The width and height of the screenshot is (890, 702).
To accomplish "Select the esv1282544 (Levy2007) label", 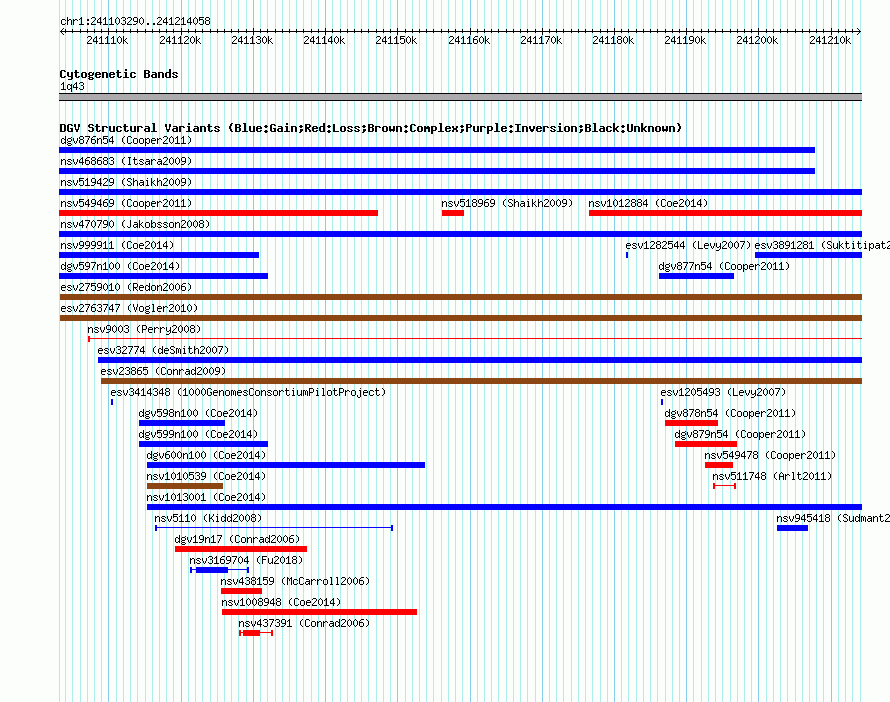I will pyautogui.click(x=688, y=245).
